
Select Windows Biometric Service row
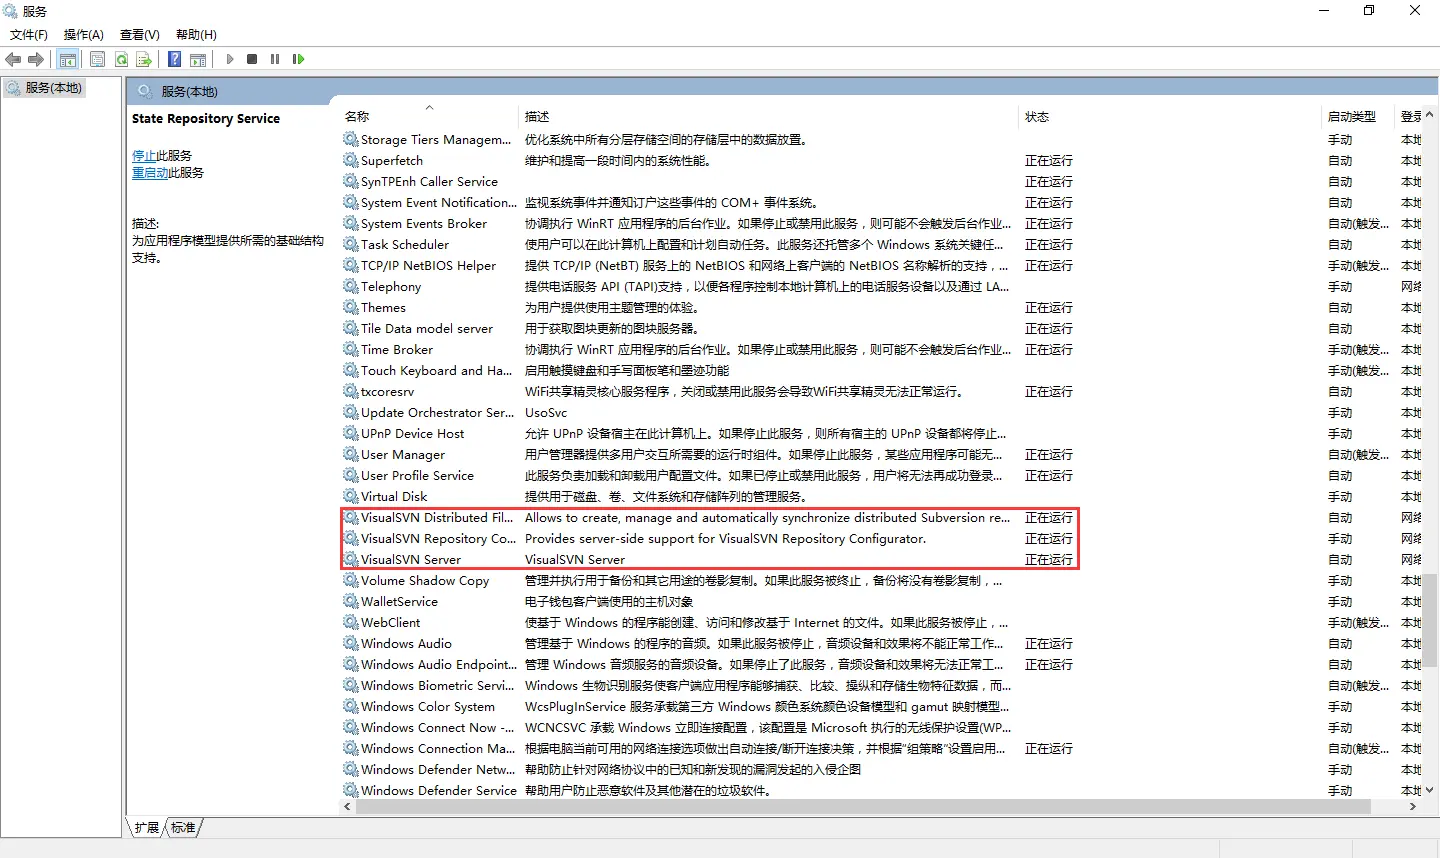click(881, 685)
